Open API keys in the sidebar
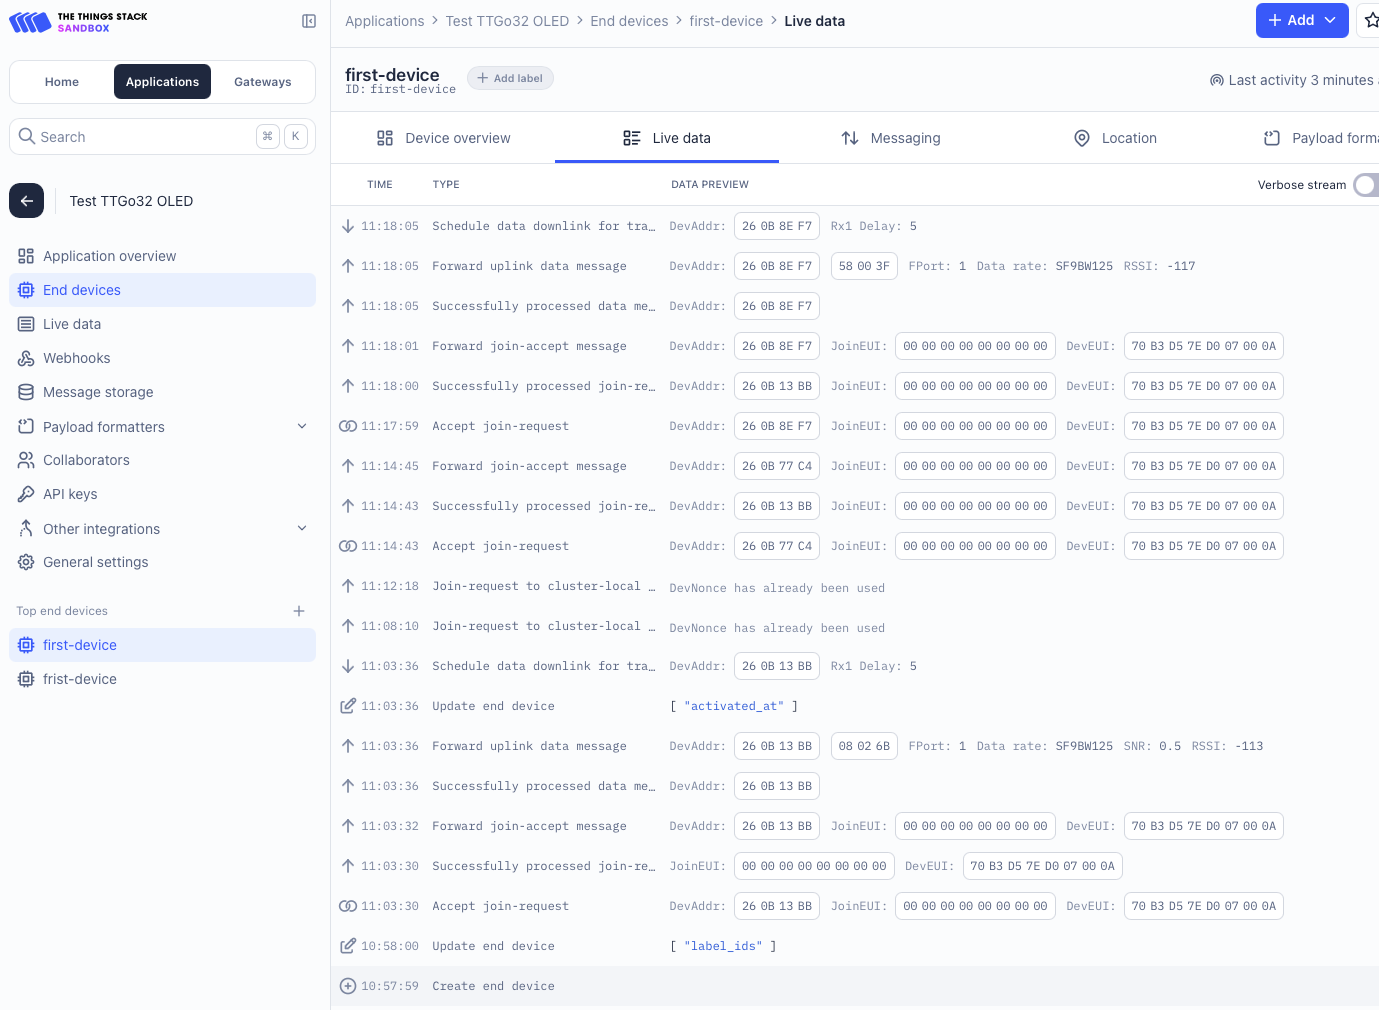This screenshot has width=1379, height=1010. pos(70,494)
